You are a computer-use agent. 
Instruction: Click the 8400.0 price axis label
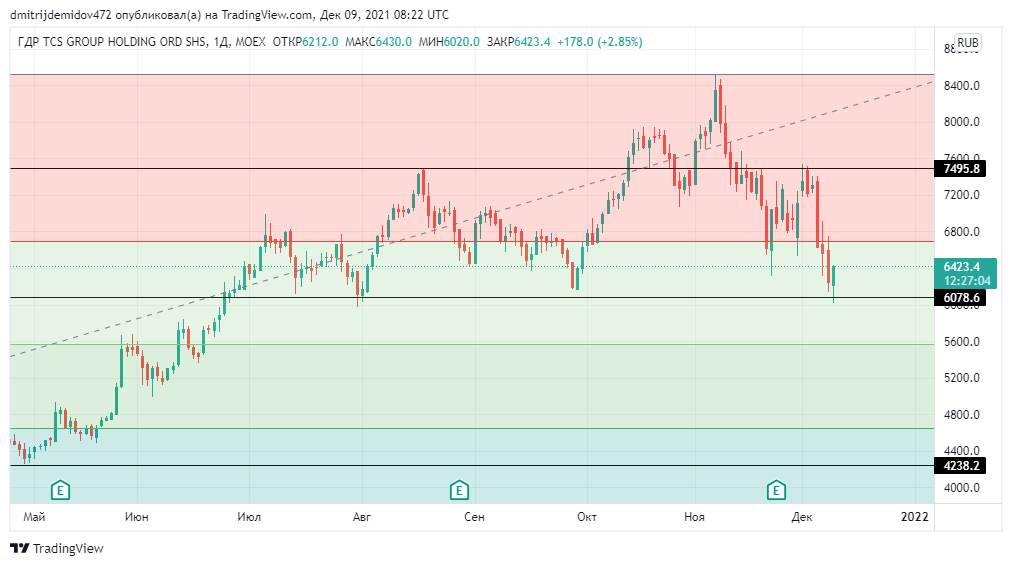click(x=962, y=86)
